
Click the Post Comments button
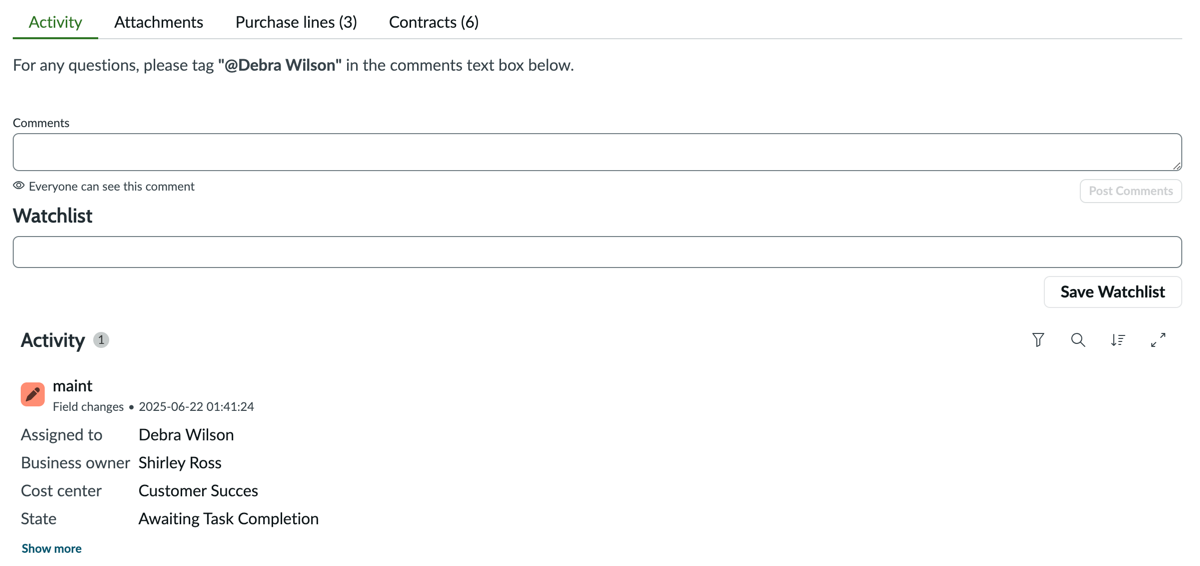coord(1131,191)
